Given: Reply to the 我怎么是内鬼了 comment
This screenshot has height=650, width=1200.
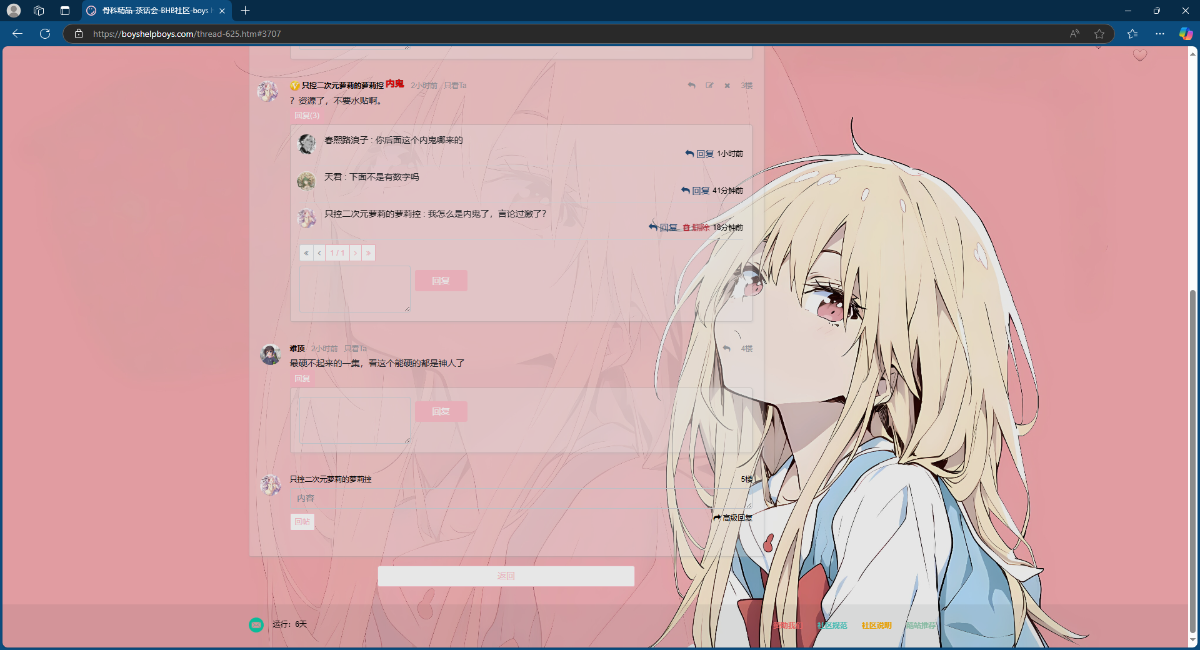Looking at the screenshot, I should 663,227.
